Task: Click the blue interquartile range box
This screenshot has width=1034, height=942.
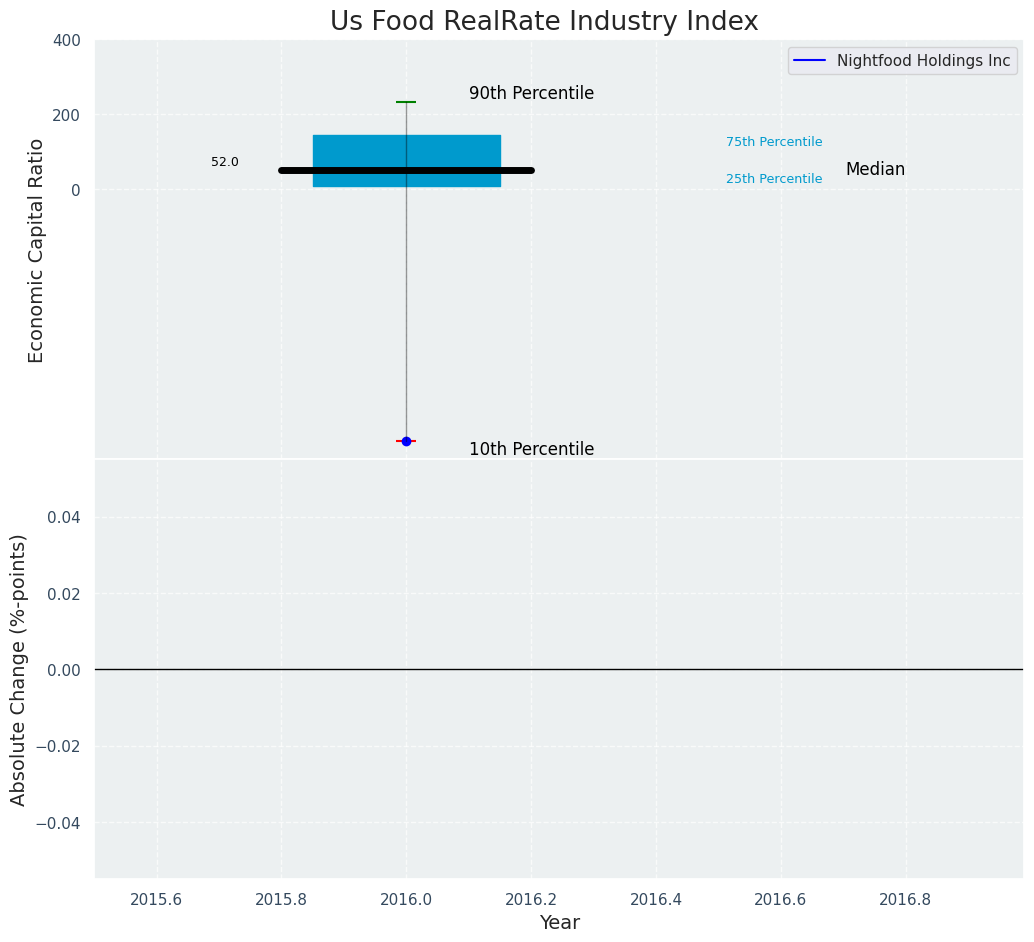Action: click(x=406, y=150)
